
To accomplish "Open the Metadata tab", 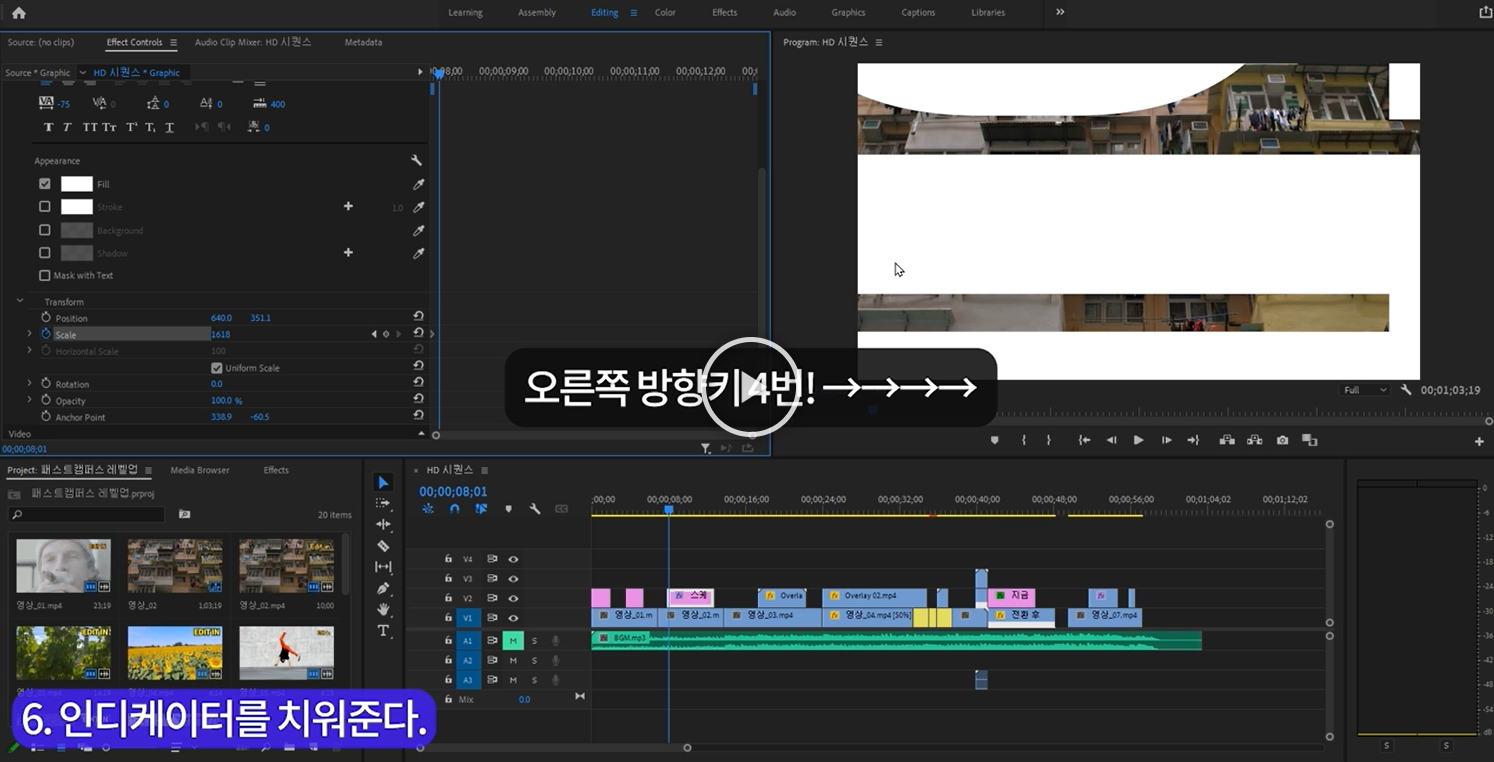I will (x=363, y=43).
